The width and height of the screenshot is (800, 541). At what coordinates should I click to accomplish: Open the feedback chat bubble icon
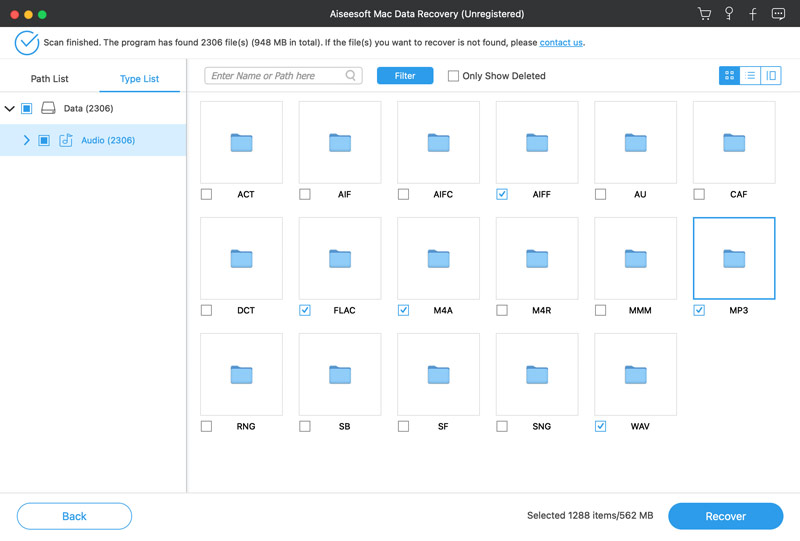pos(778,14)
